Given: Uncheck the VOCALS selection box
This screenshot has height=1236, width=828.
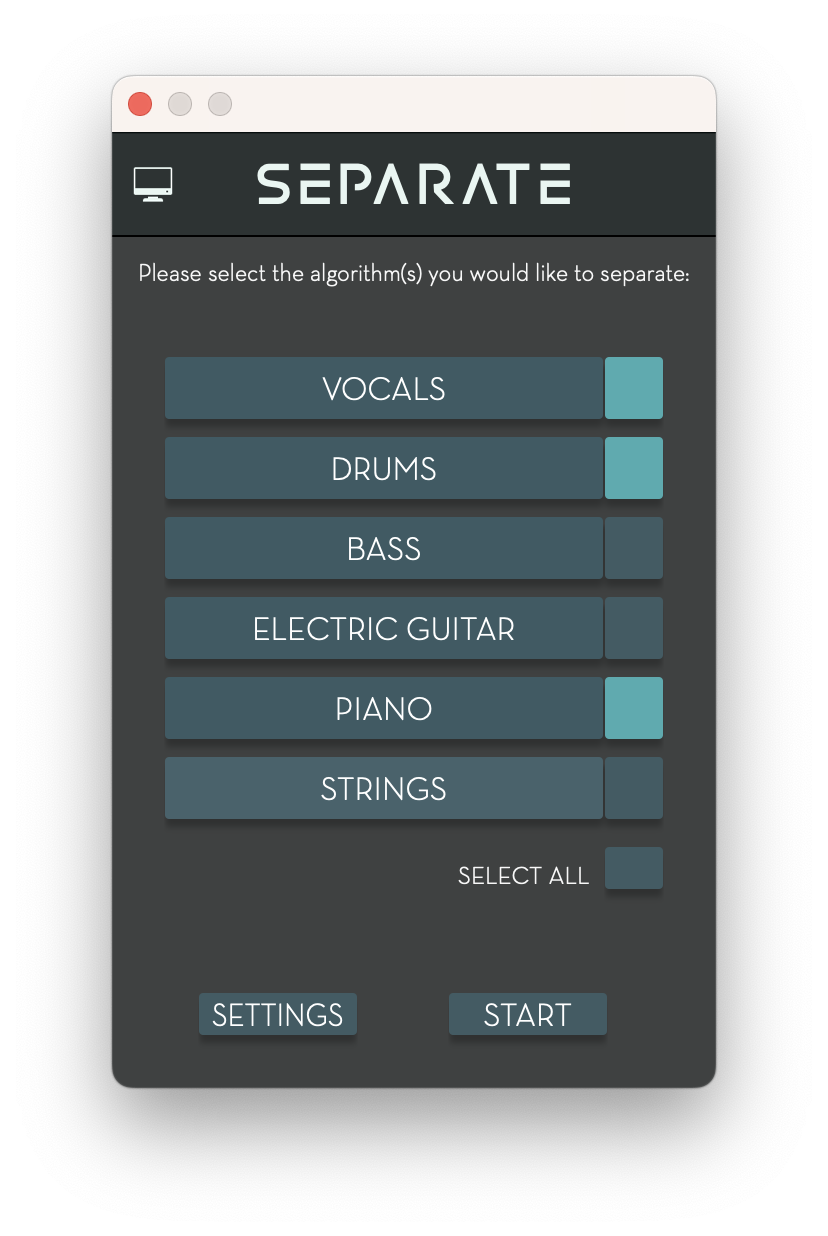Looking at the screenshot, I should tap(634, 388).
